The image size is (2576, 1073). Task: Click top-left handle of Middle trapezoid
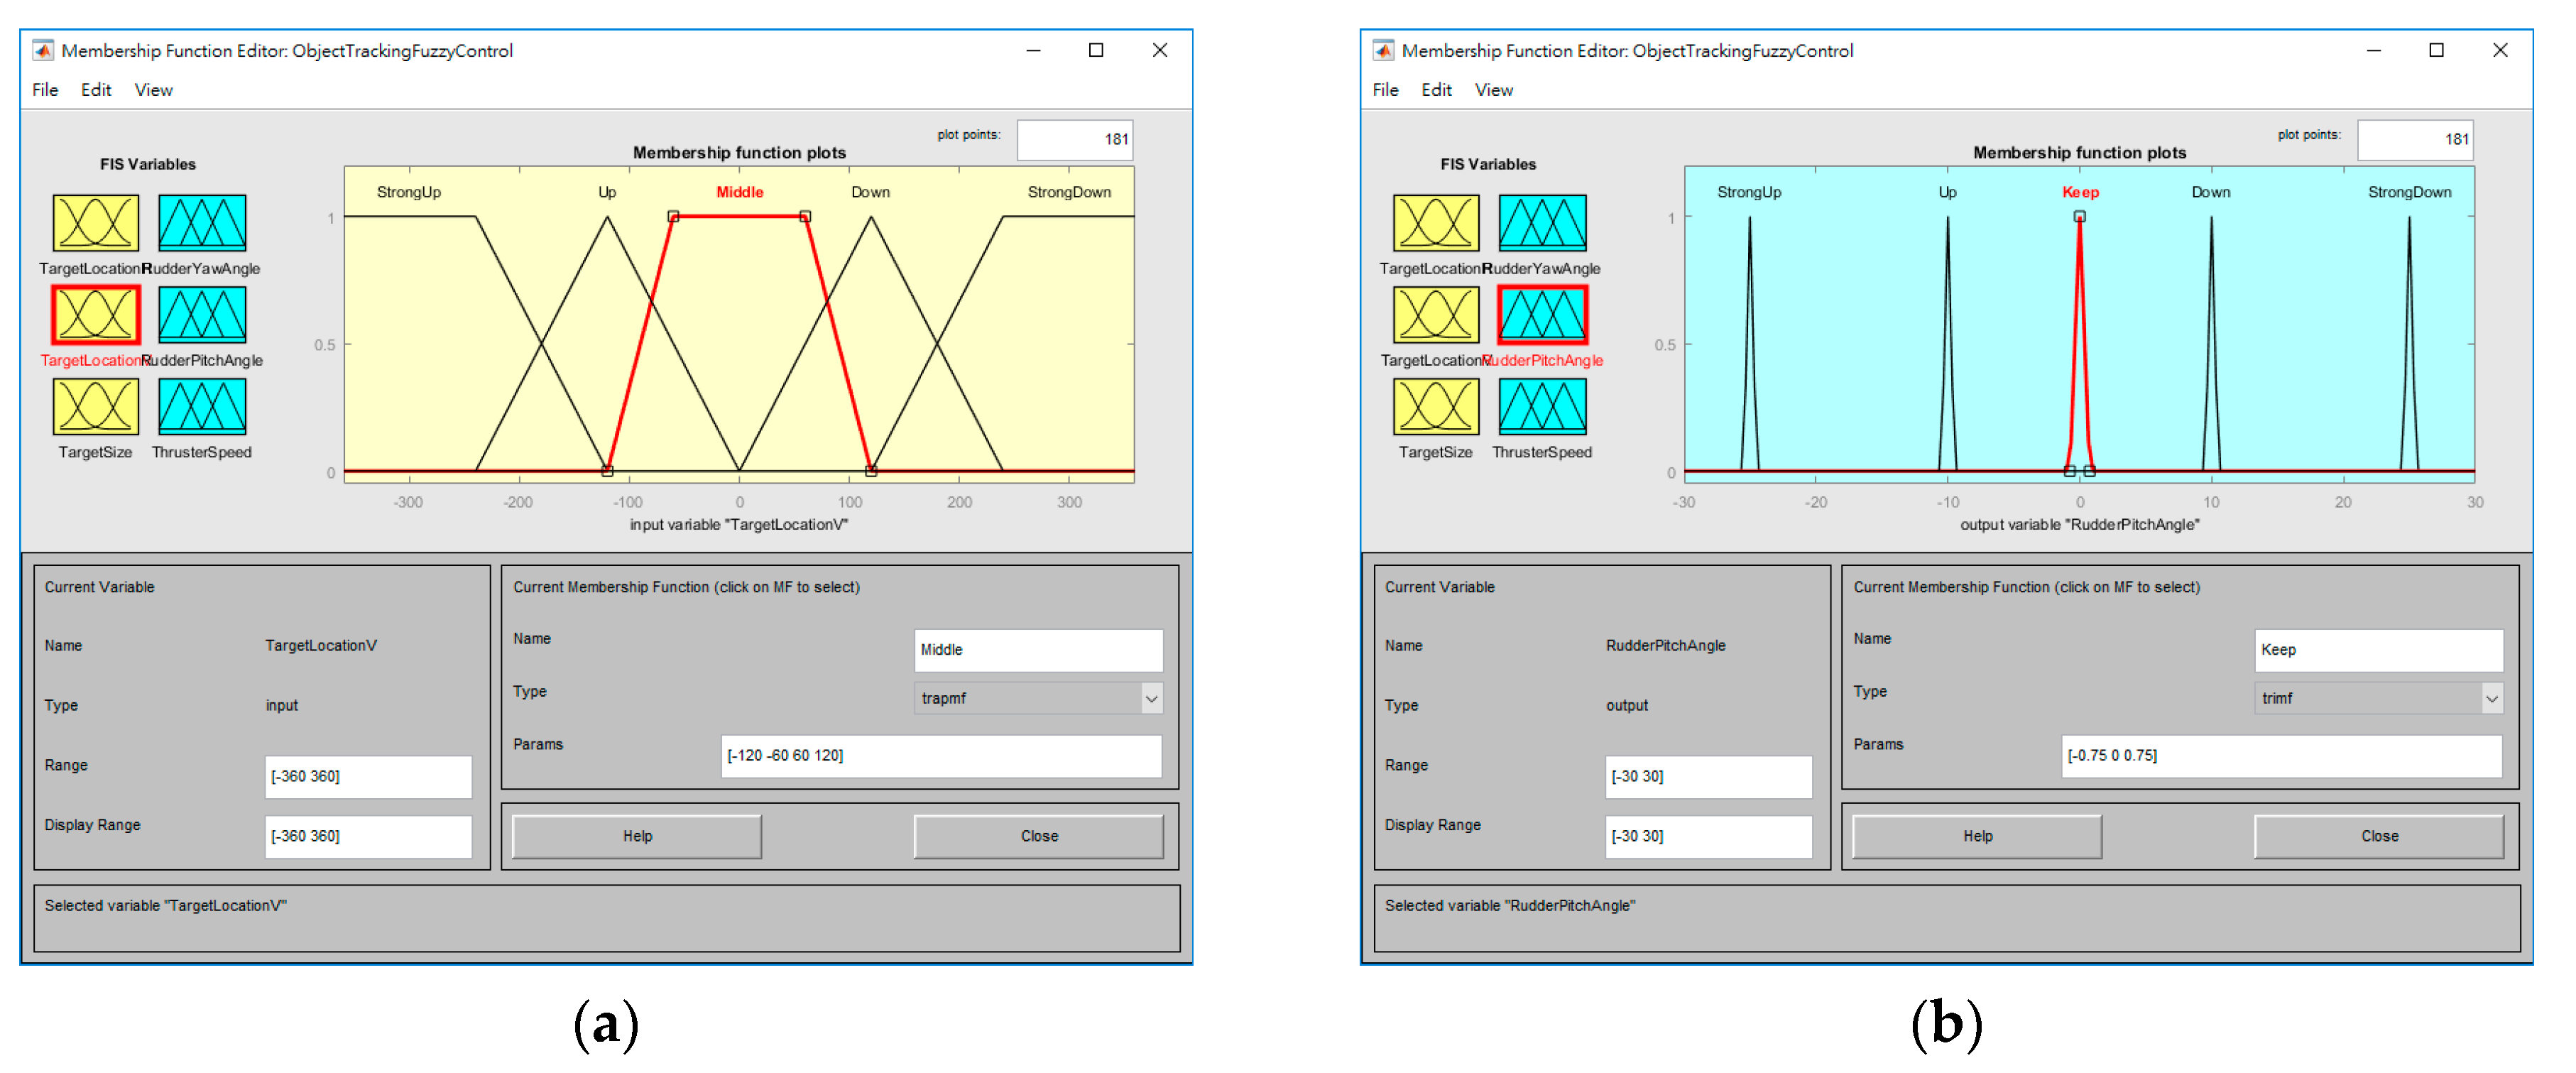pos(673,217)
